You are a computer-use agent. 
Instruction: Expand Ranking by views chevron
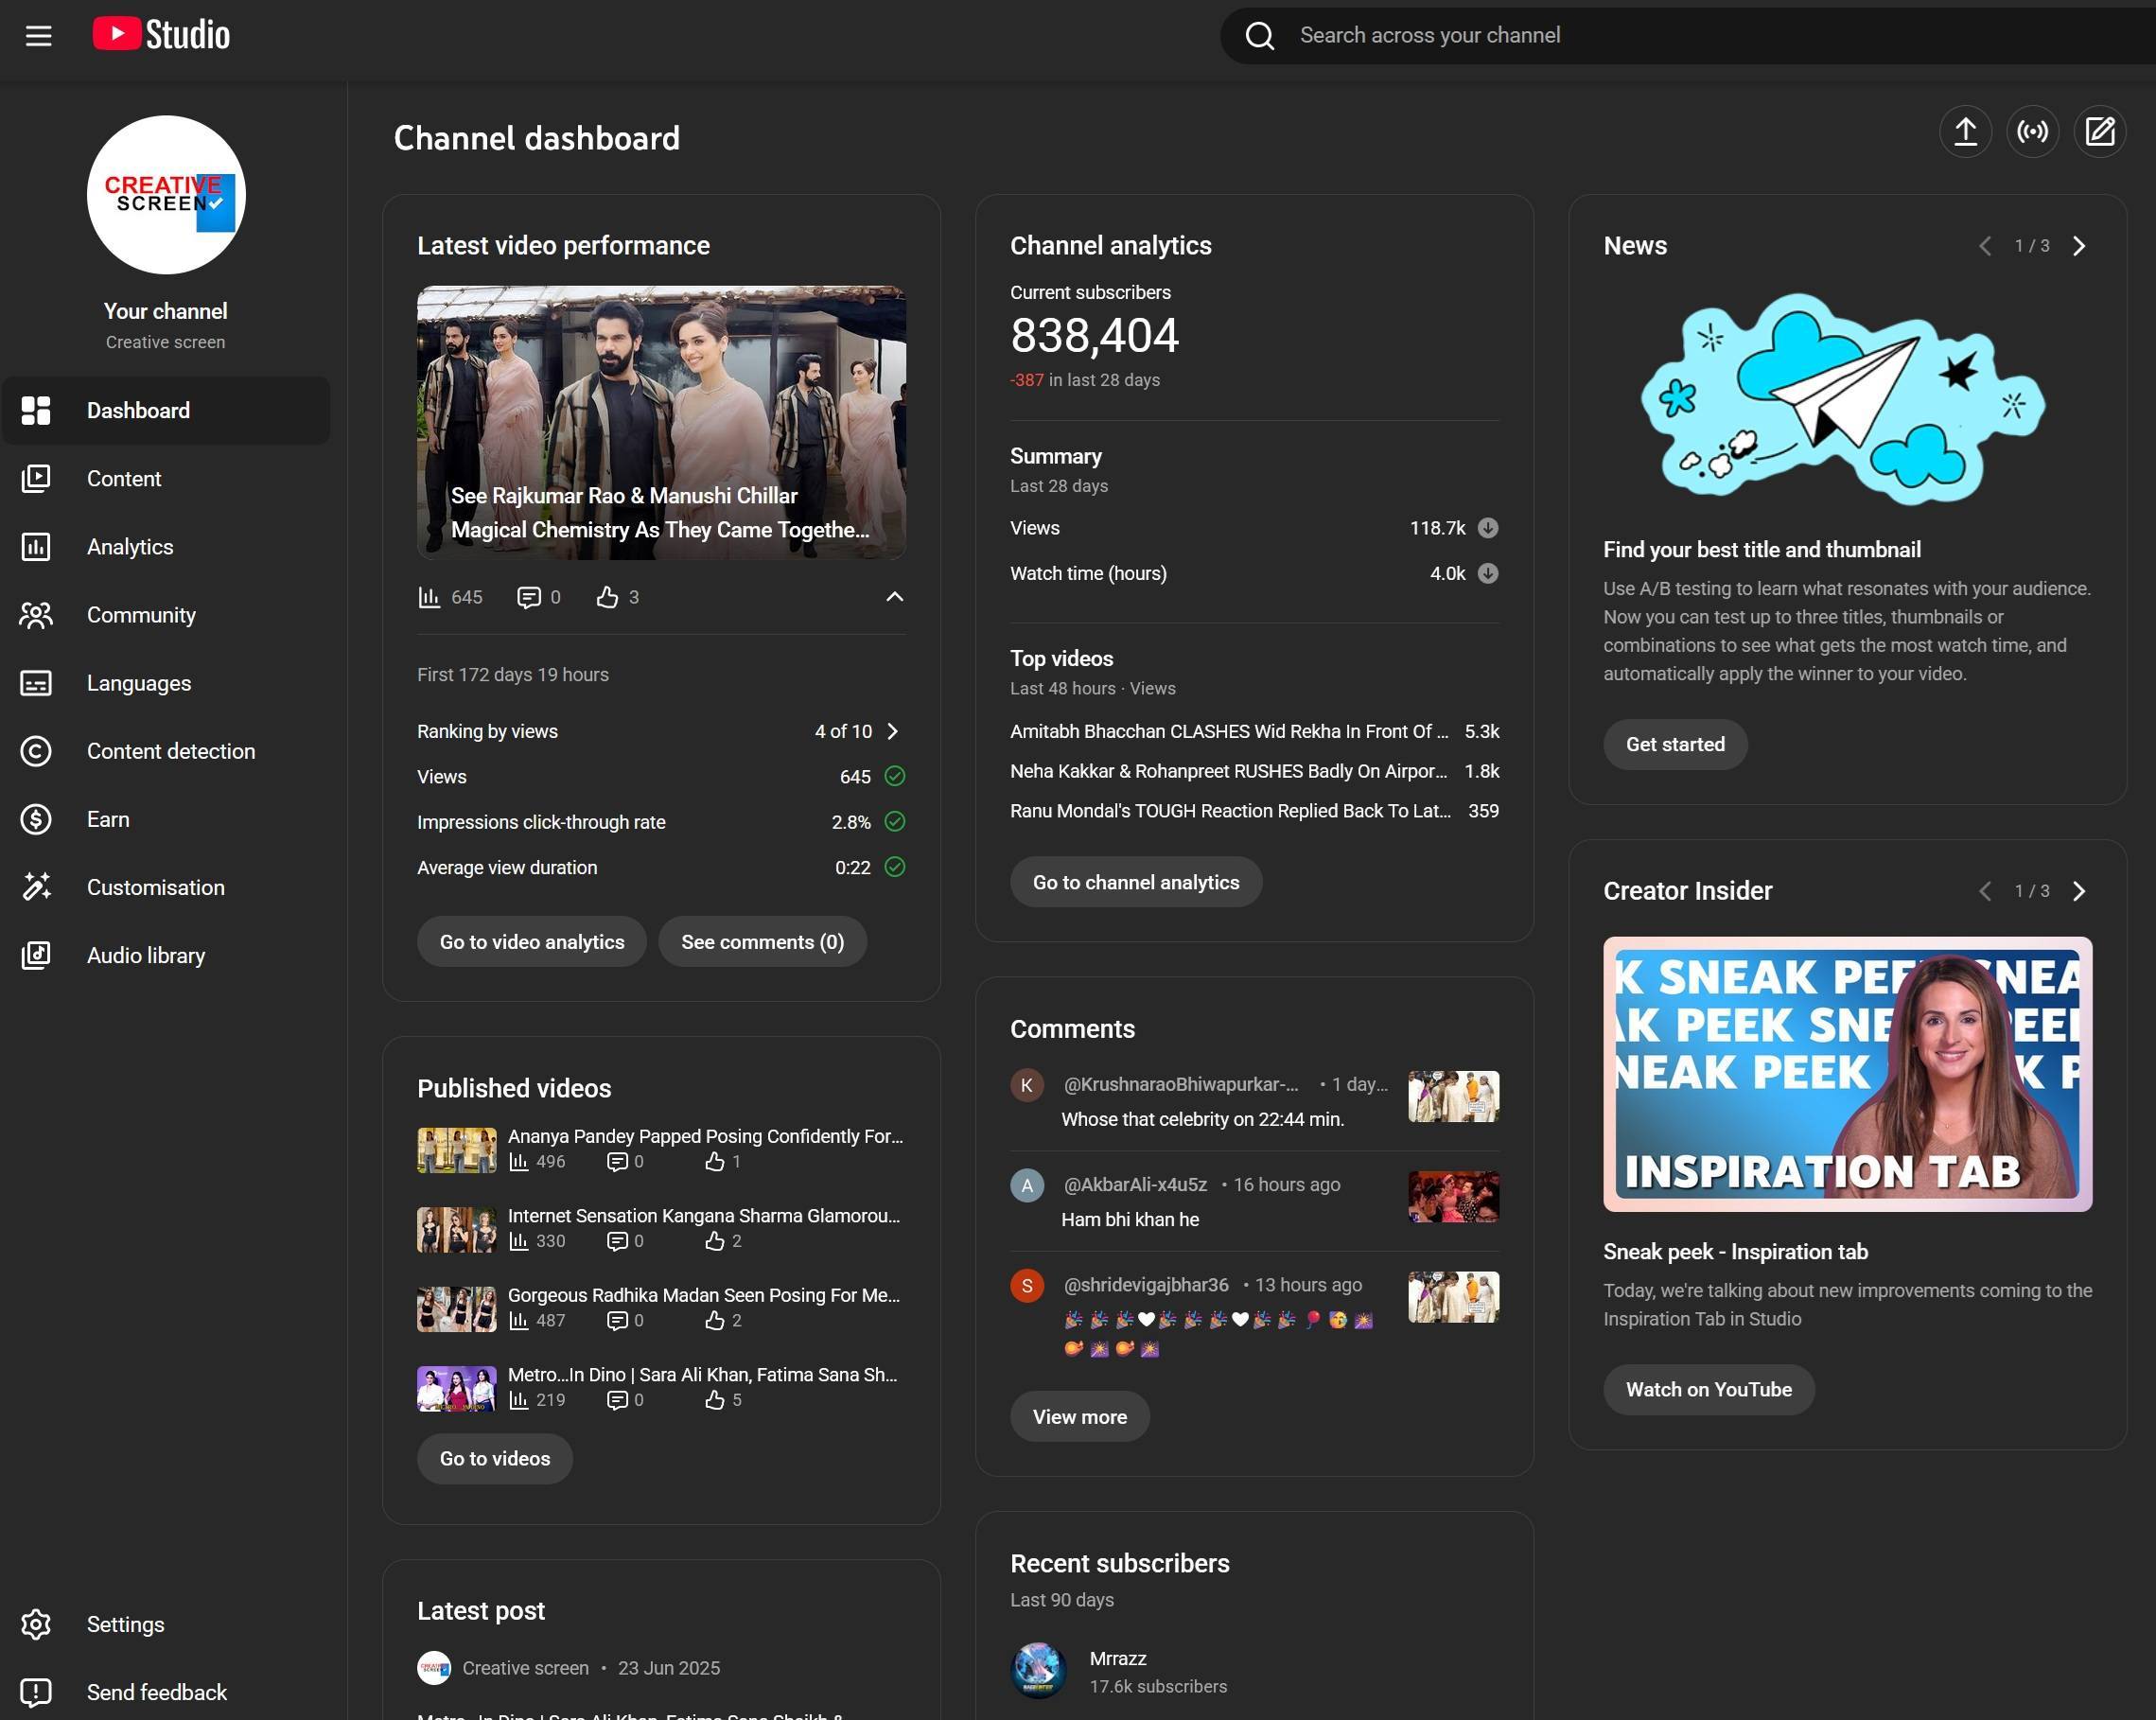pyautogui.click(x=893, y=731)
